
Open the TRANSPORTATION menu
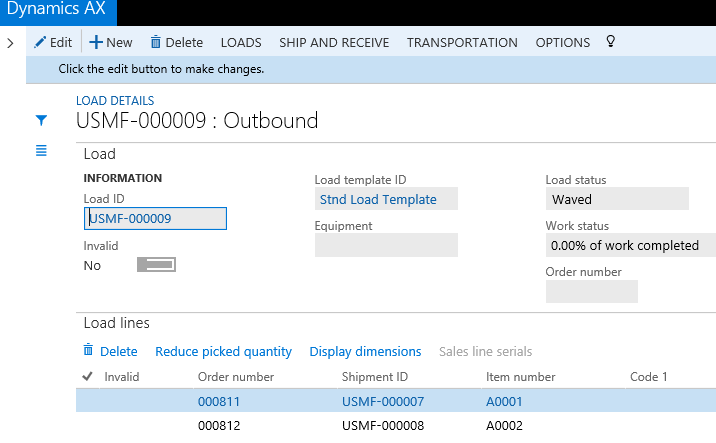462,42
